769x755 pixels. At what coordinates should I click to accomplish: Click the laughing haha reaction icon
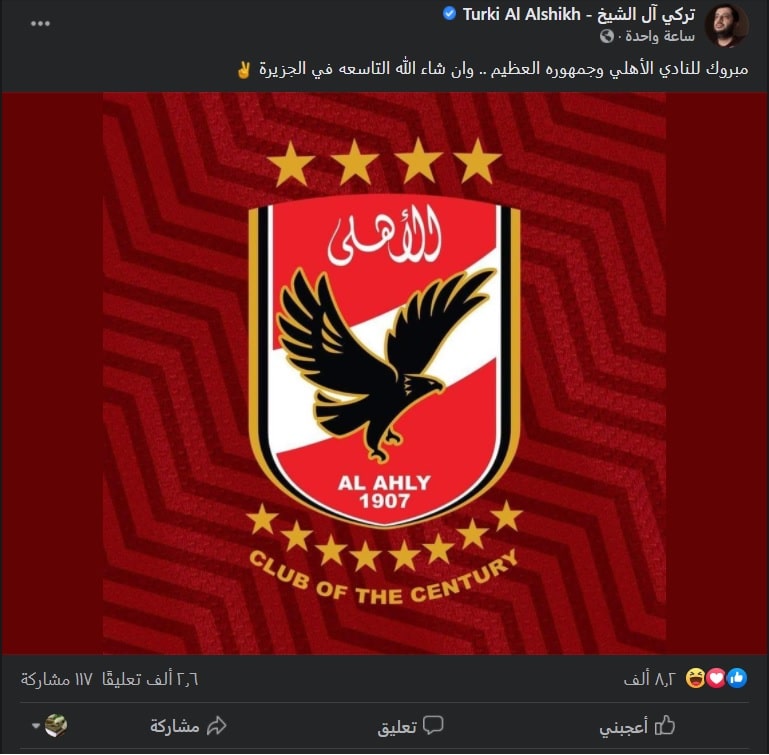pyautogui.click(x=695, y=678)
